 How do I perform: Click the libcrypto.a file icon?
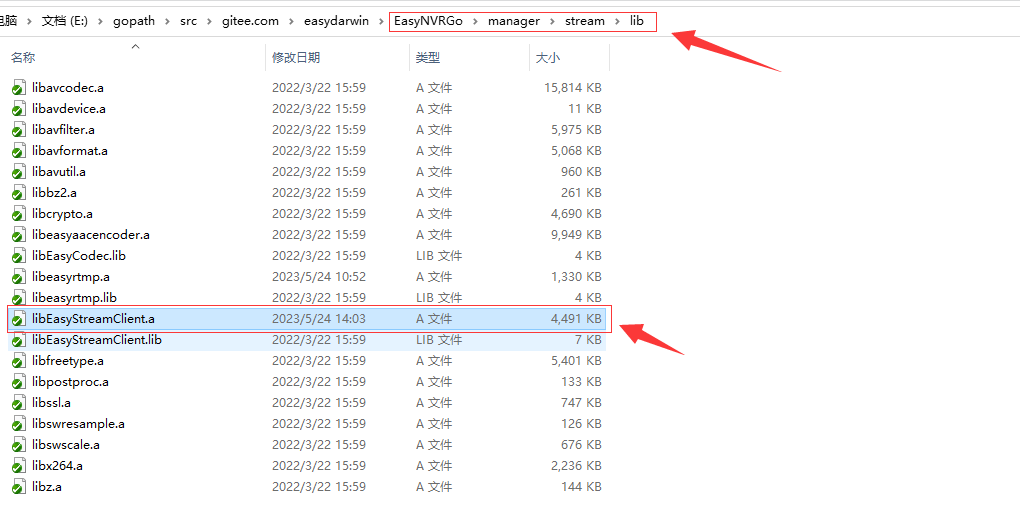click(19, 214)
